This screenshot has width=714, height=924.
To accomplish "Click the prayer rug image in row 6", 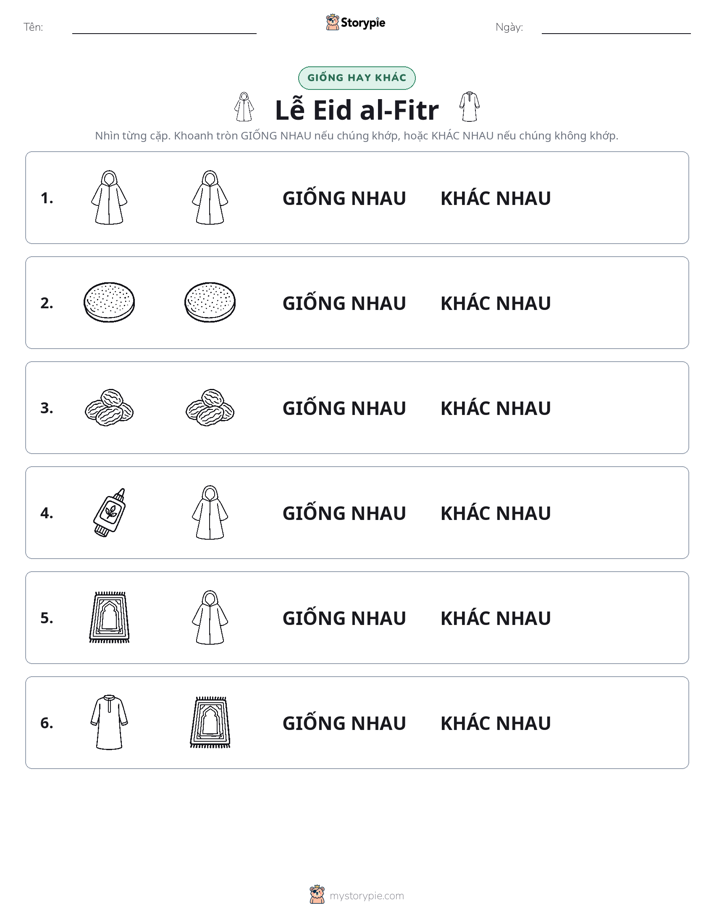I will pos(210,722).
